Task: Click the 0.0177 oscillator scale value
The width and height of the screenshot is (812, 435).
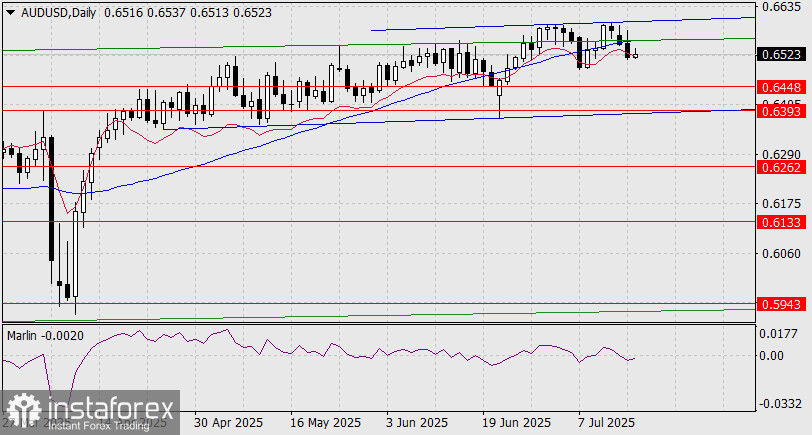Action: (778, 334)
